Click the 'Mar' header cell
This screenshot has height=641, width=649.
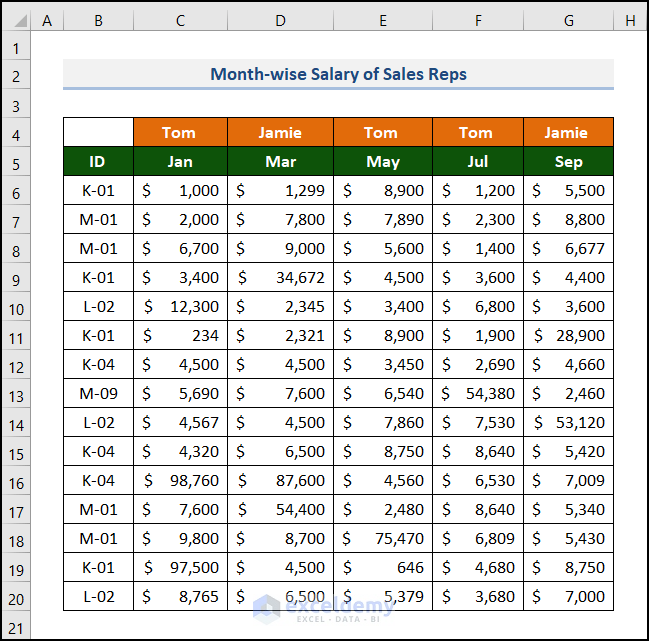click(280, 161)
